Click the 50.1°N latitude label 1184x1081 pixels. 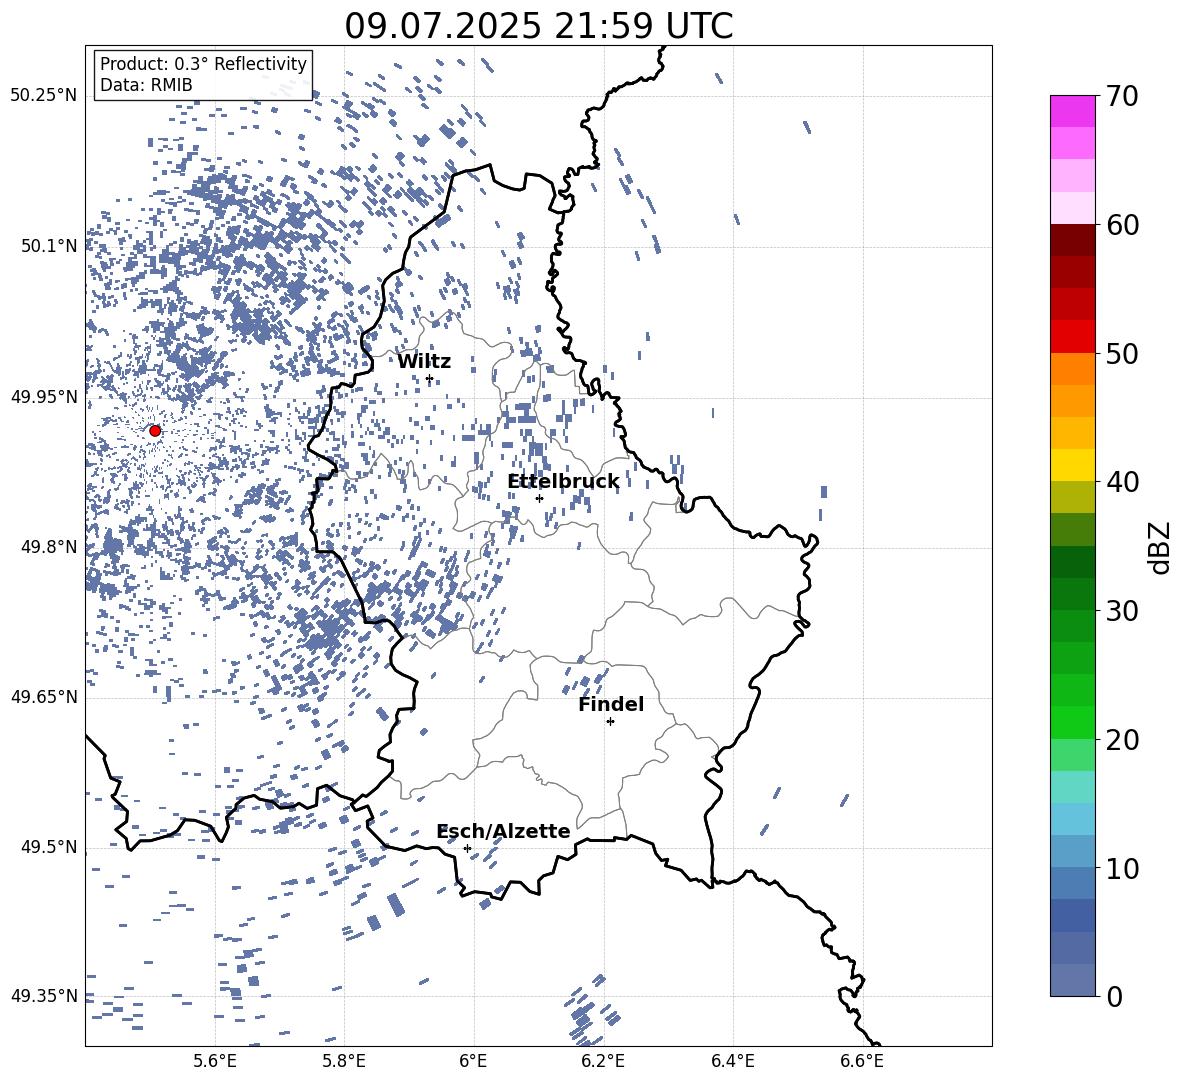(x=49, y=246)
